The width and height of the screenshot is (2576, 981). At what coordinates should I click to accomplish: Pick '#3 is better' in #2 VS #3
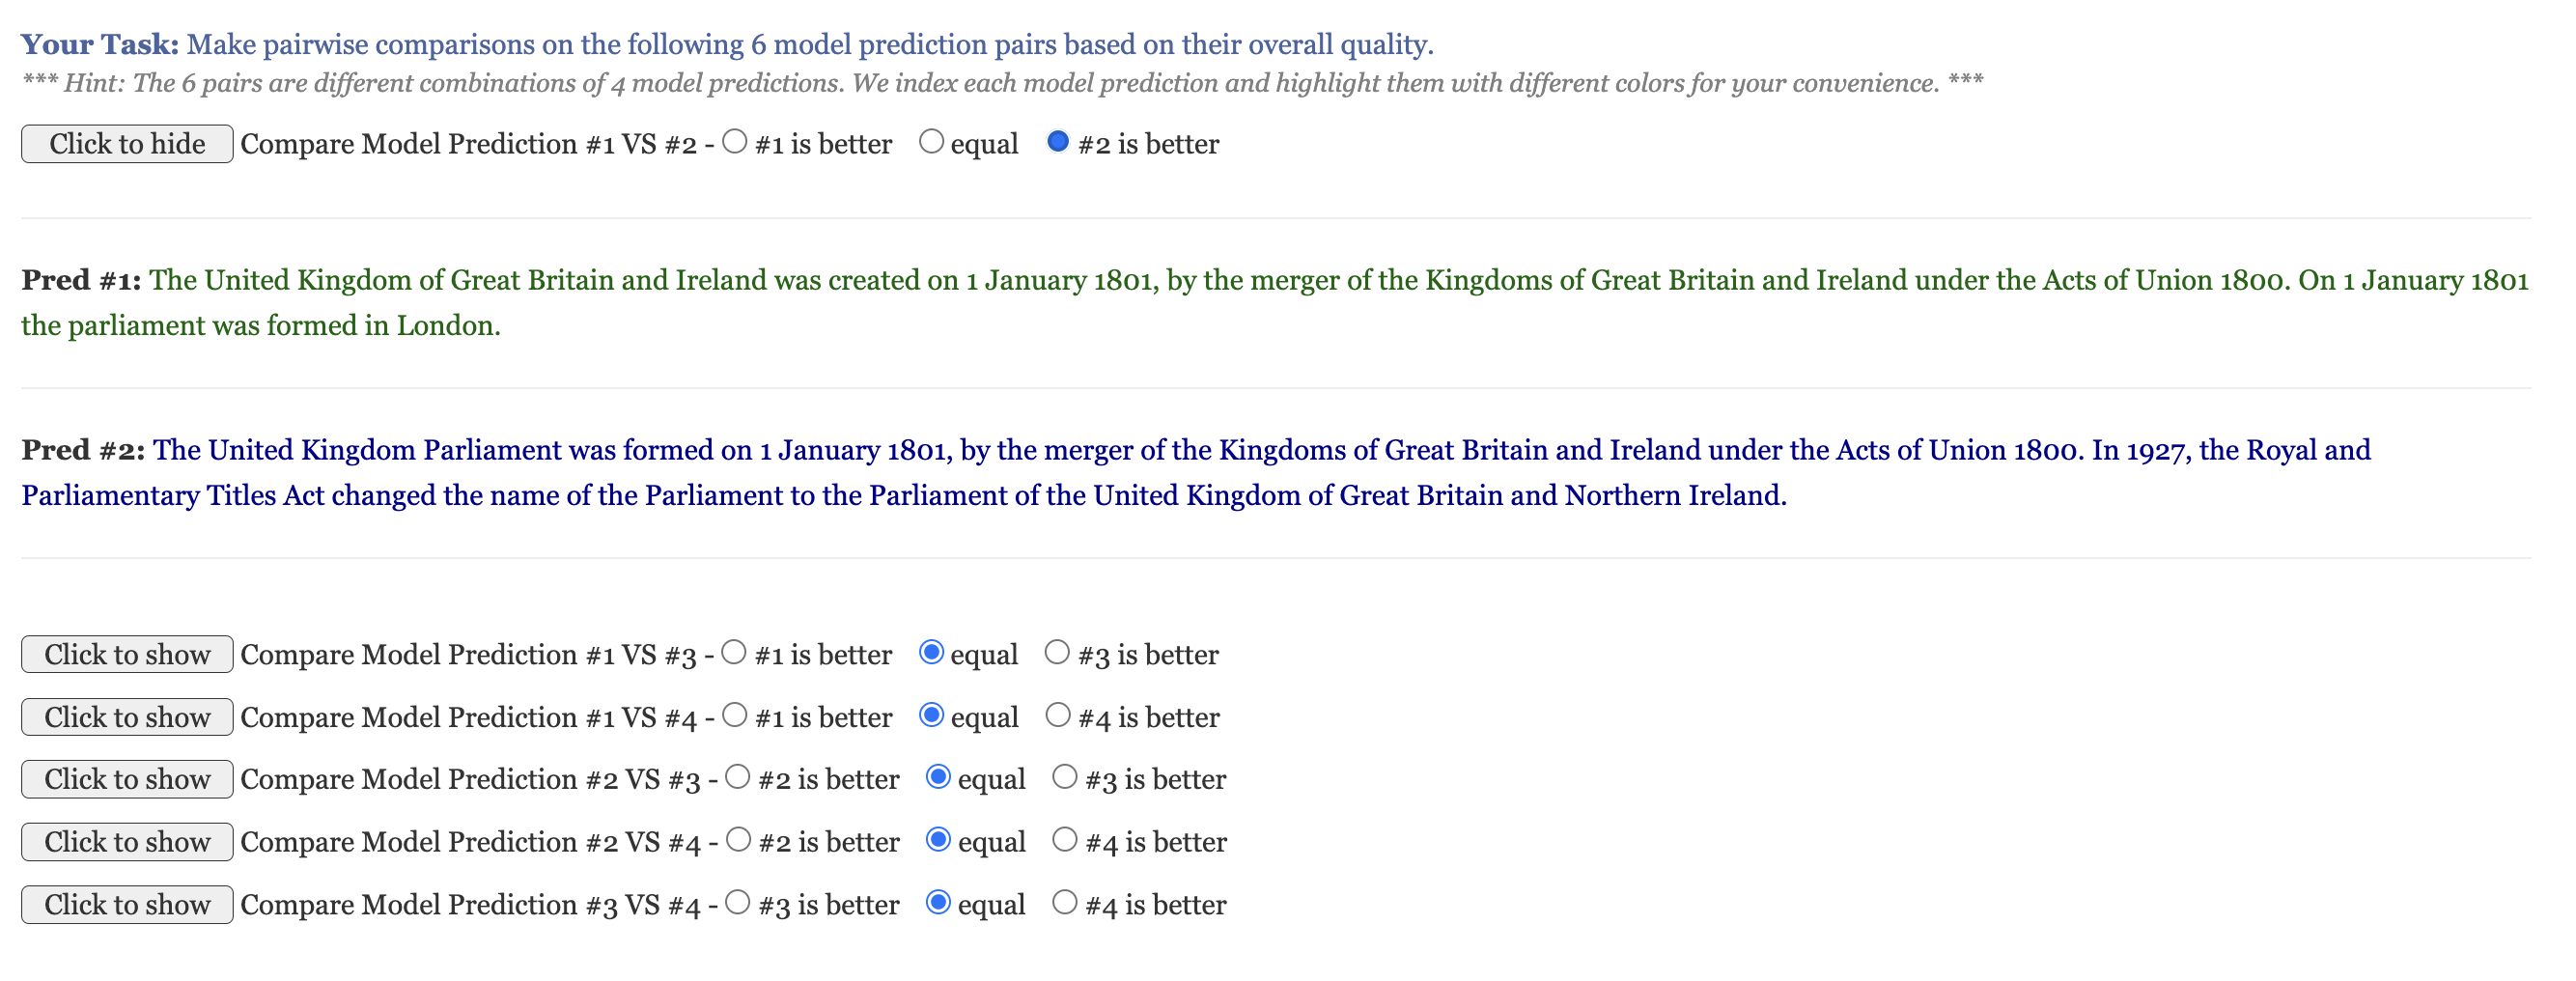click(1065, 777)
